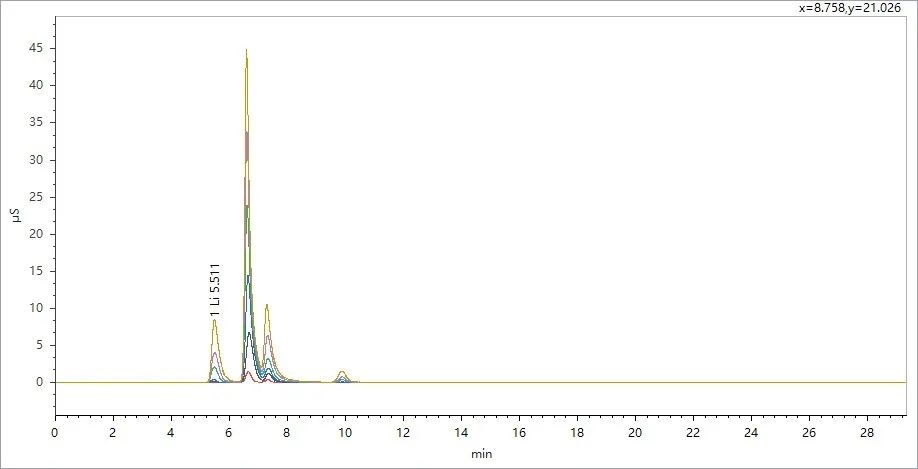Click the apex of the tallest peak near 45 µS

click(x=246, y=50)
